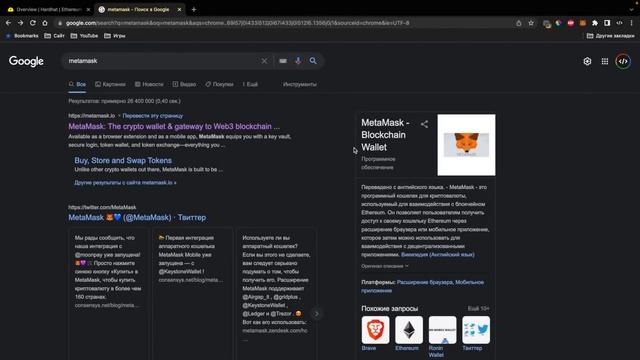Open Другие закладки folder
This screenshot has width=640, height=360.
[x=611, y=36]
